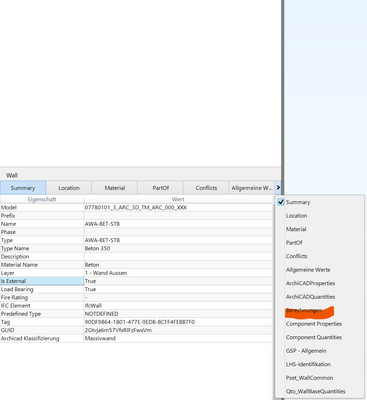Select the Tag property label

tap(5, 322)
